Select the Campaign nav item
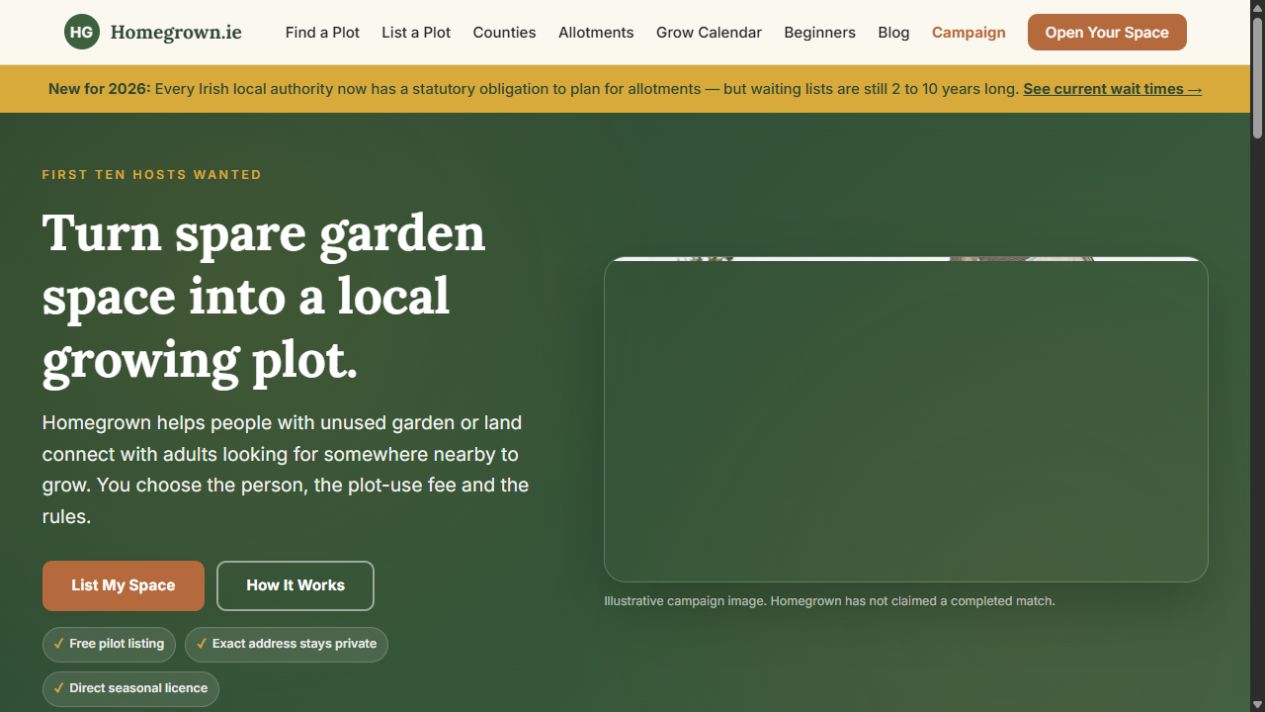1265x712 pixels. click(x=969, y=32)
